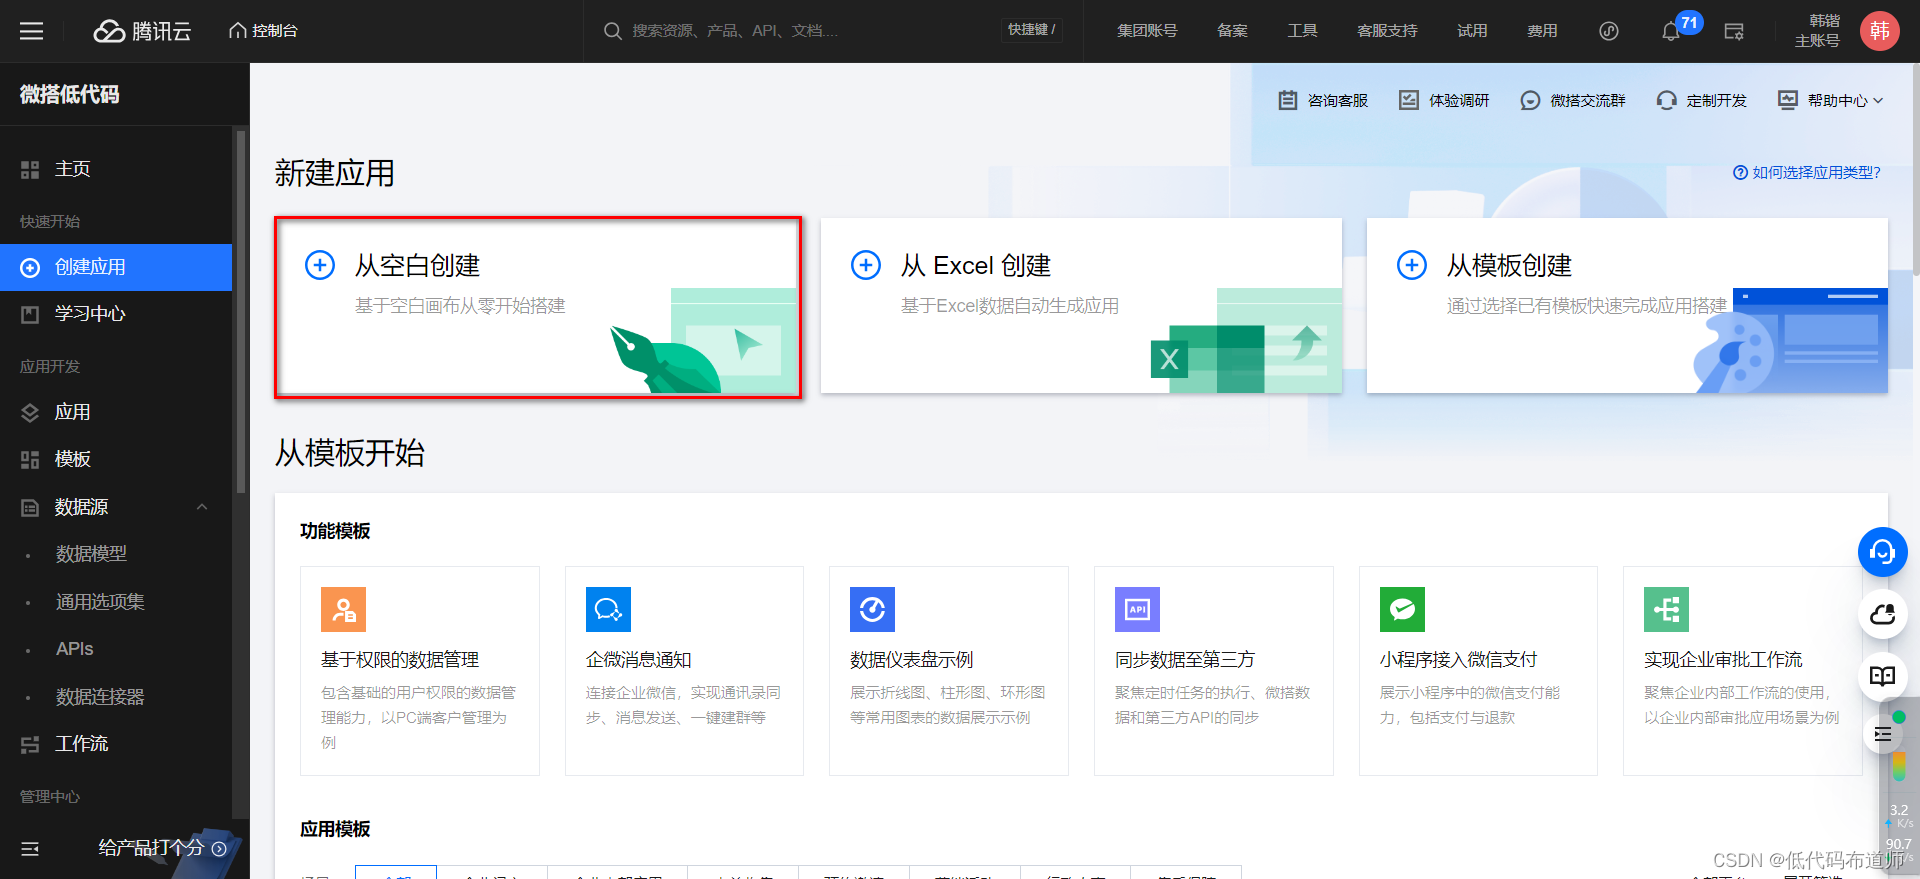Open 备案 in the top menu
Screen dimensions: 1920x879
(x=1232, y=31)
